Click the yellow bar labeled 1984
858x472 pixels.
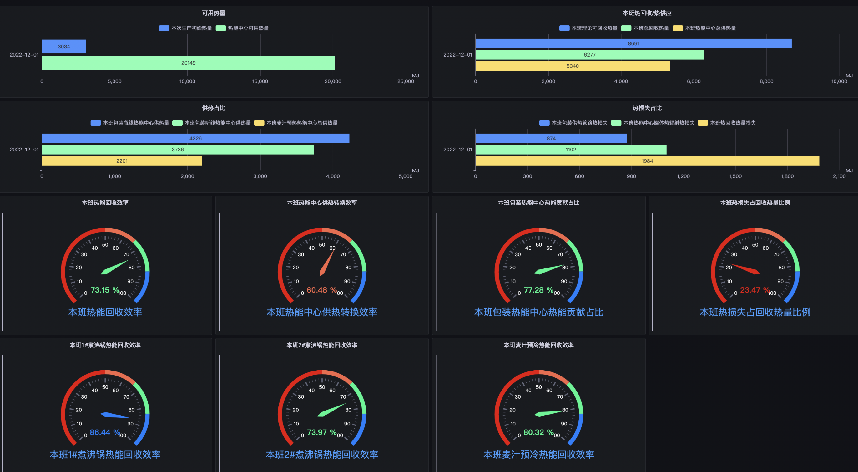point(647,160)
